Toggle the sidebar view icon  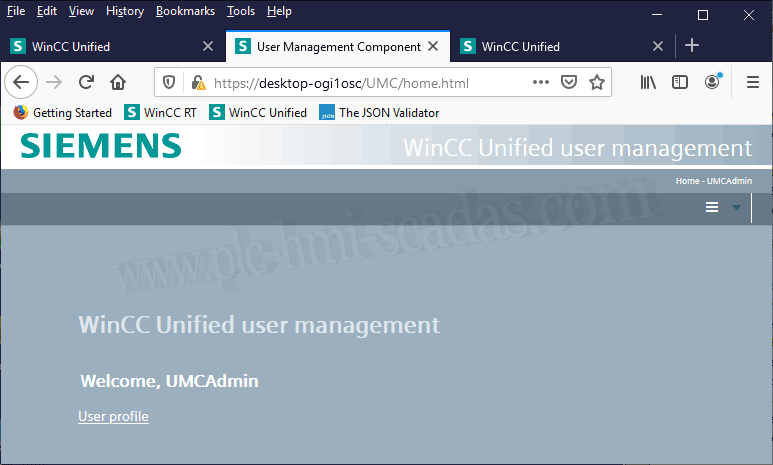tap(680, 82)
